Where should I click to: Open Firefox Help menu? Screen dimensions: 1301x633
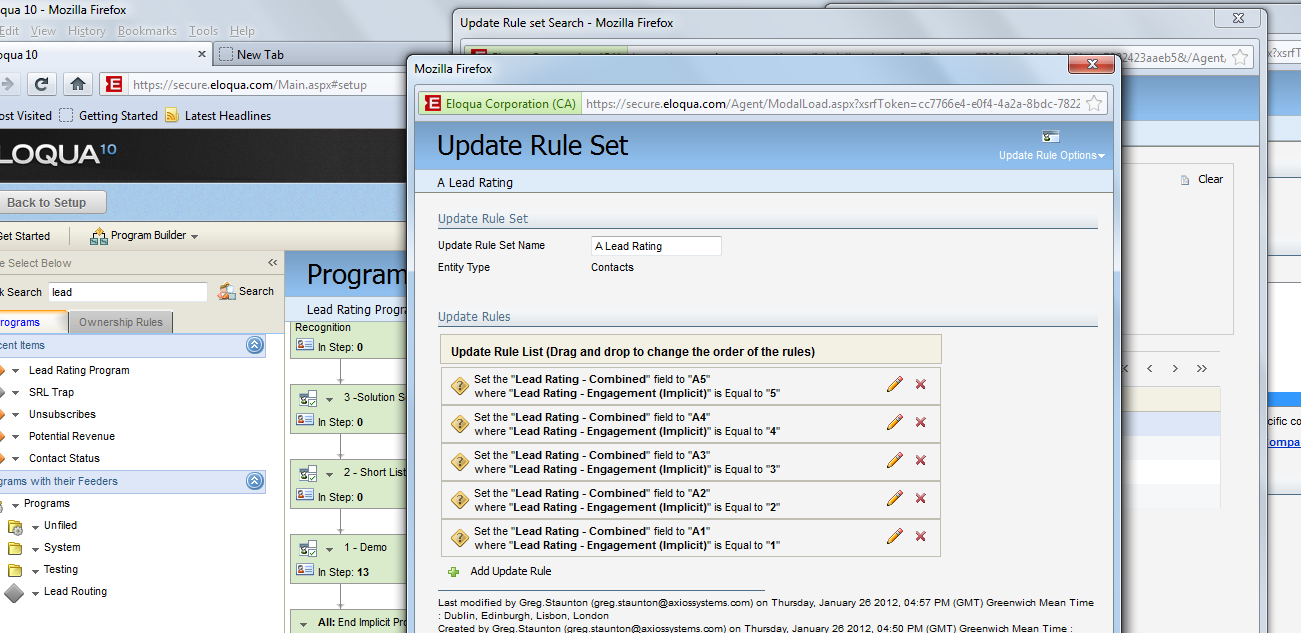click(243, 31)
